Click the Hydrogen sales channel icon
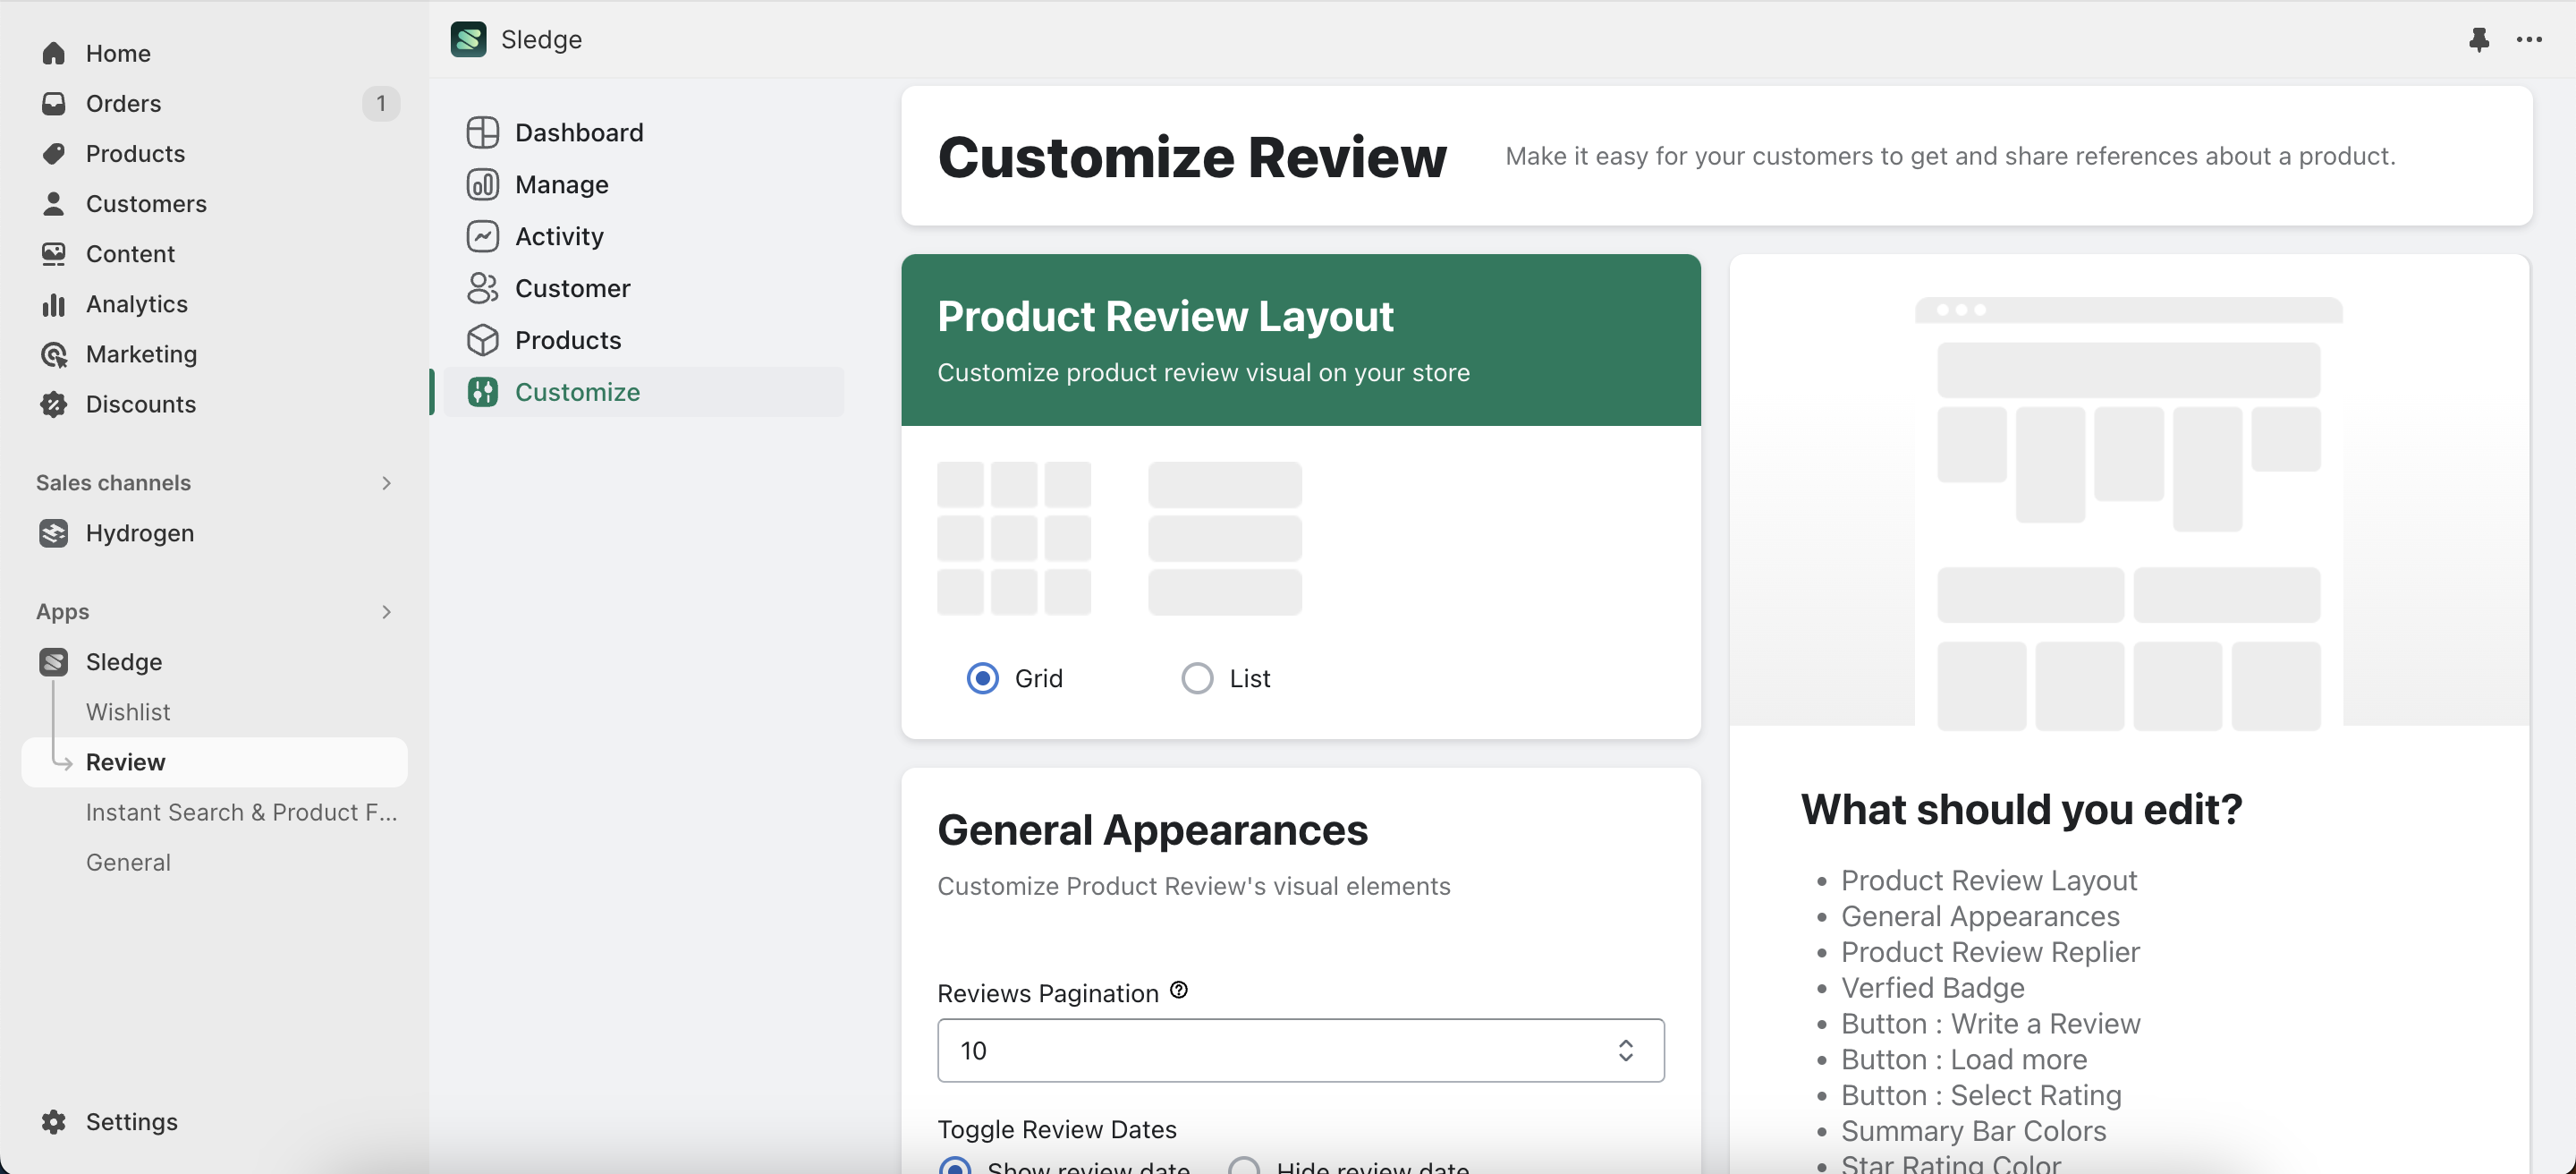2576x1174 pixels. 54,533
